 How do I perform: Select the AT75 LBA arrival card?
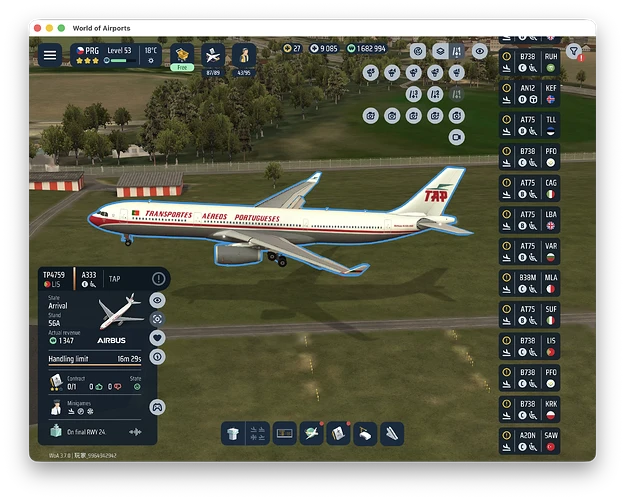[x=529, y=220]
